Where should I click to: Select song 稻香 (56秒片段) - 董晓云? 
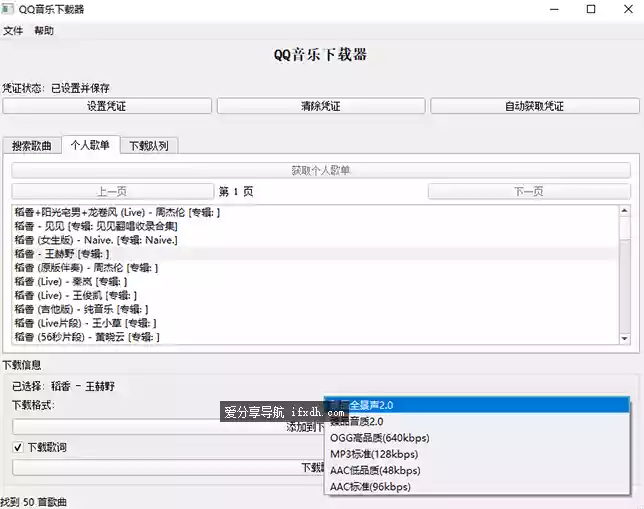click(x=315, y=337)
